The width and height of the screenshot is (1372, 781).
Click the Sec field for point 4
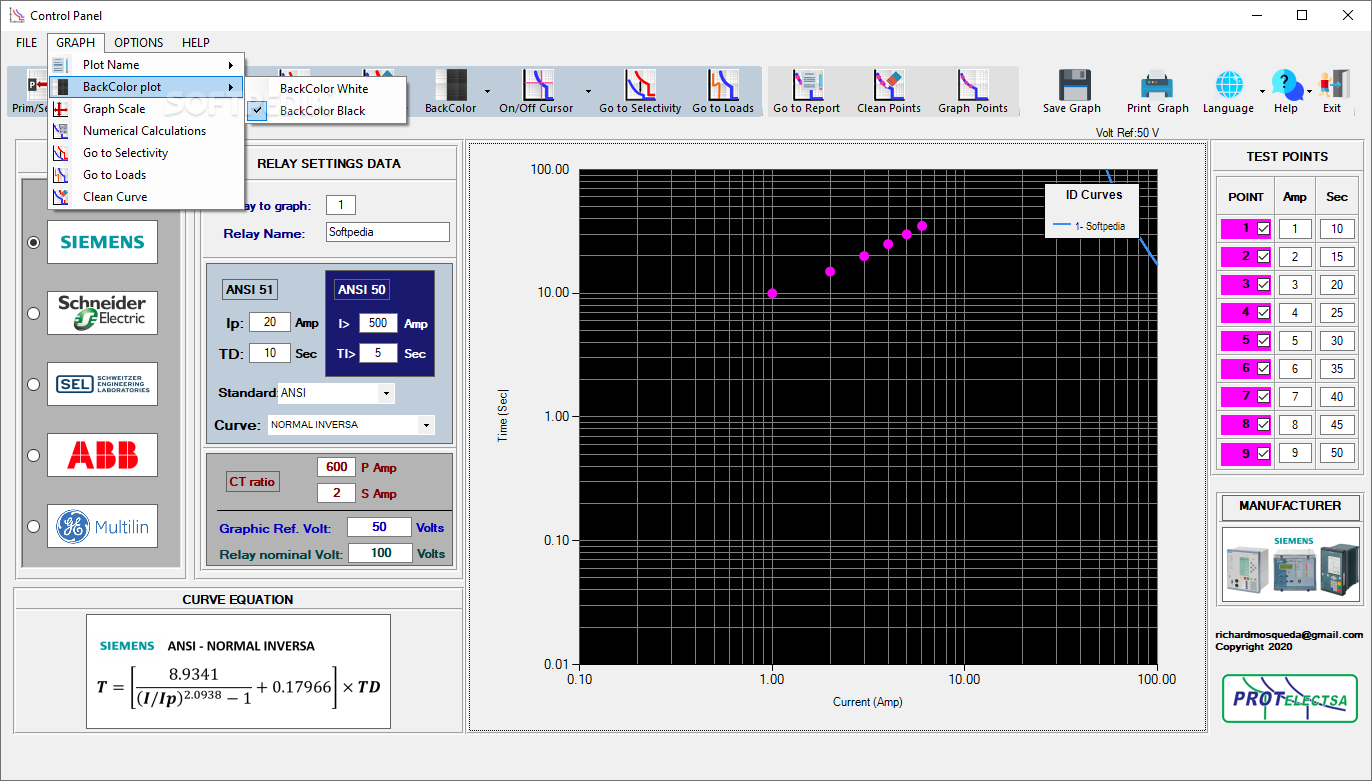pyautogui.click(x=1337, y=313)
